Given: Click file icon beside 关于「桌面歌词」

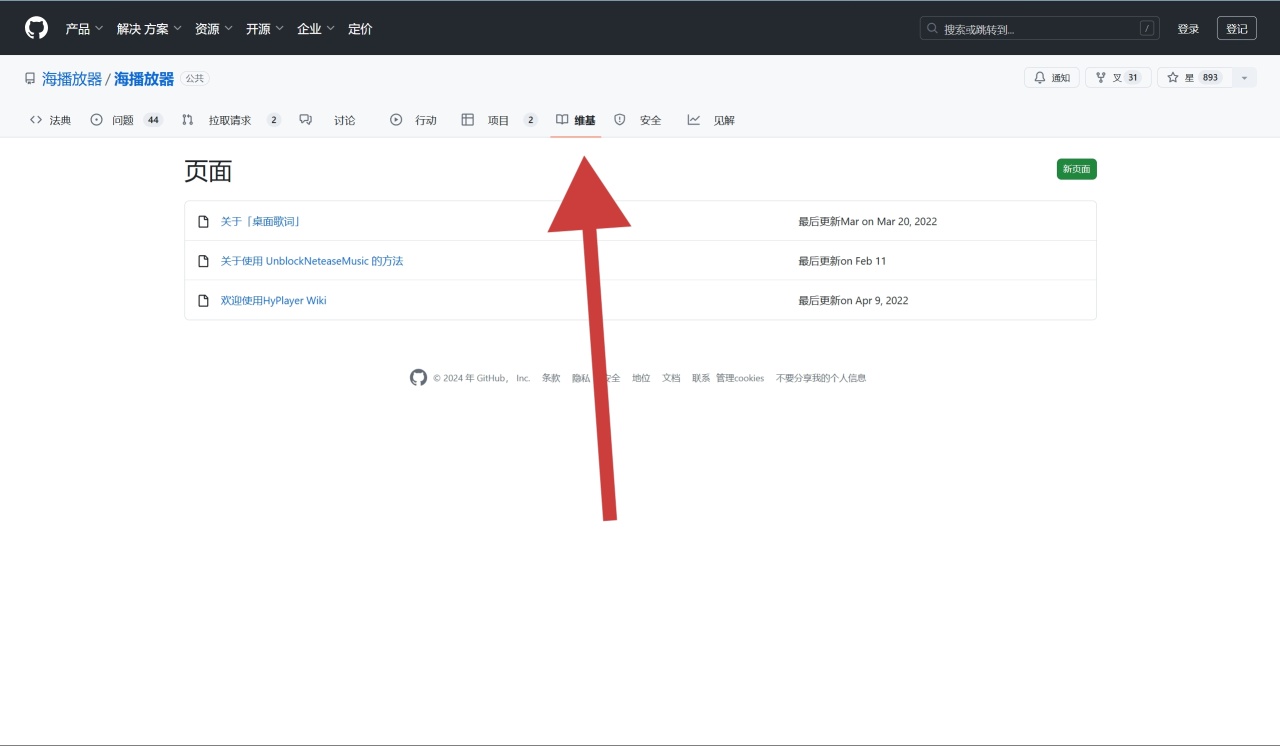Looking at the screenshot, I should tap(204, 221).
